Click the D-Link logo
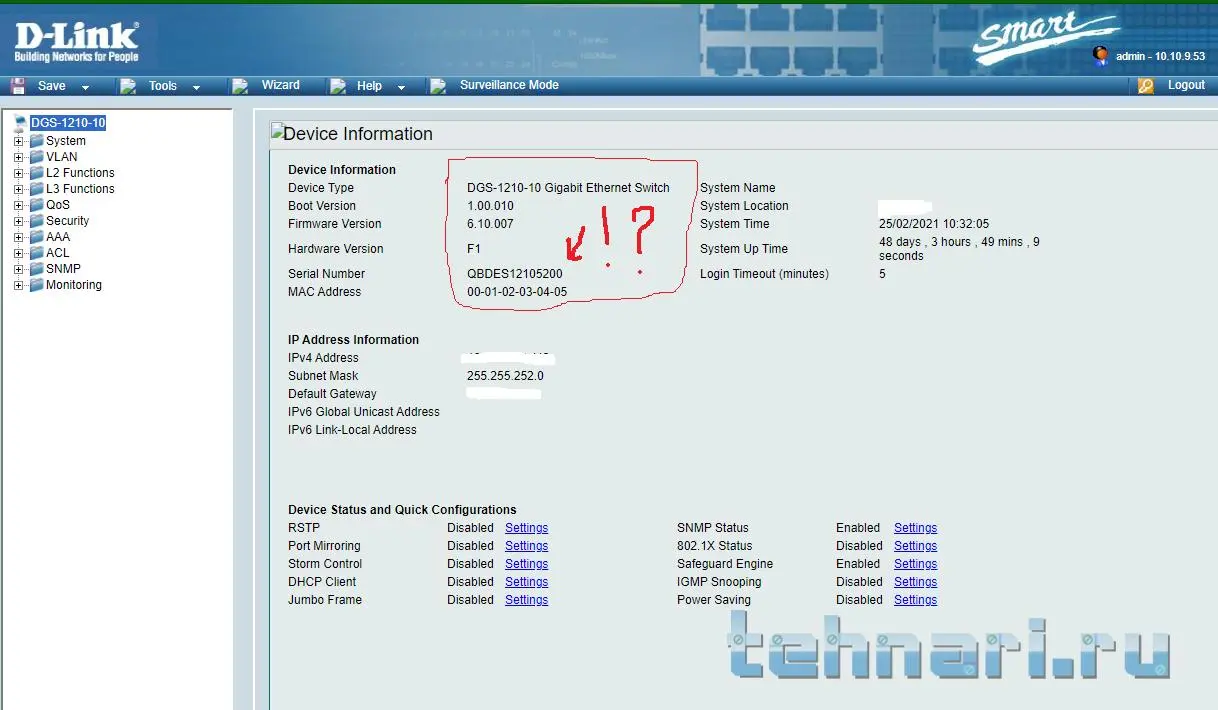Viewport: 1218px width, 710px height. pos(77,42)
